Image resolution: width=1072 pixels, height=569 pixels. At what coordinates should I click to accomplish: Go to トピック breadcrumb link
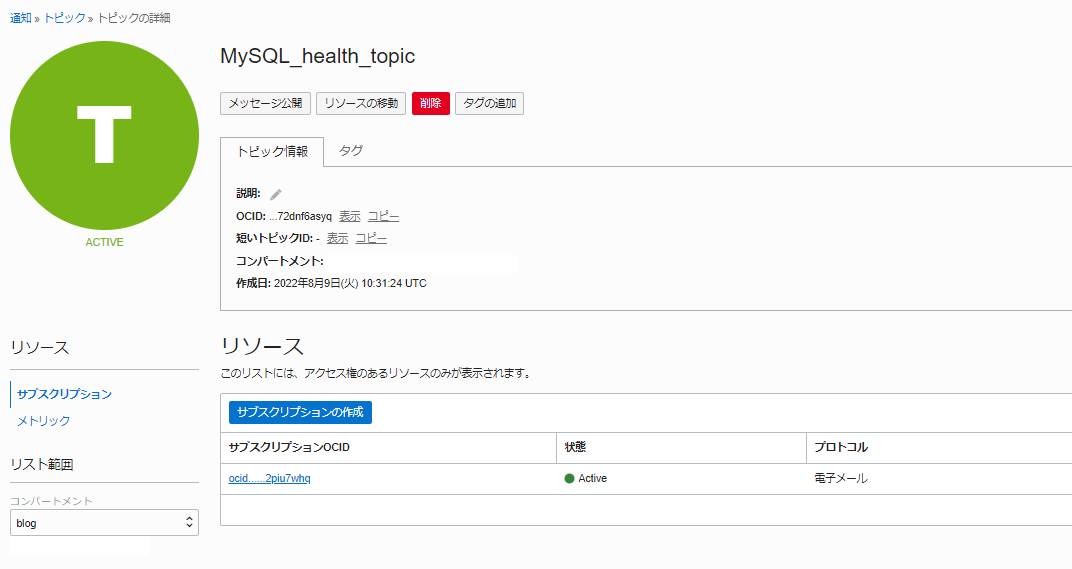click(x=64, y=18)
